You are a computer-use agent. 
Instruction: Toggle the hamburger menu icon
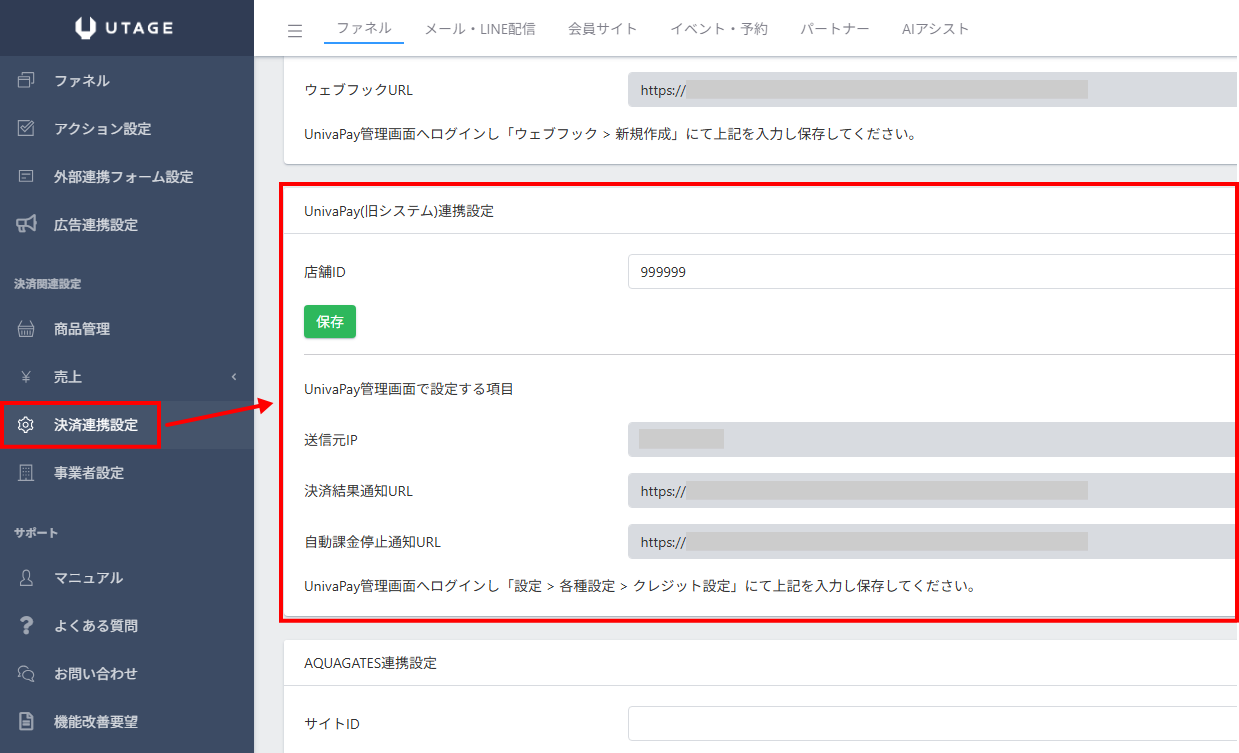(x=295, y=31)
